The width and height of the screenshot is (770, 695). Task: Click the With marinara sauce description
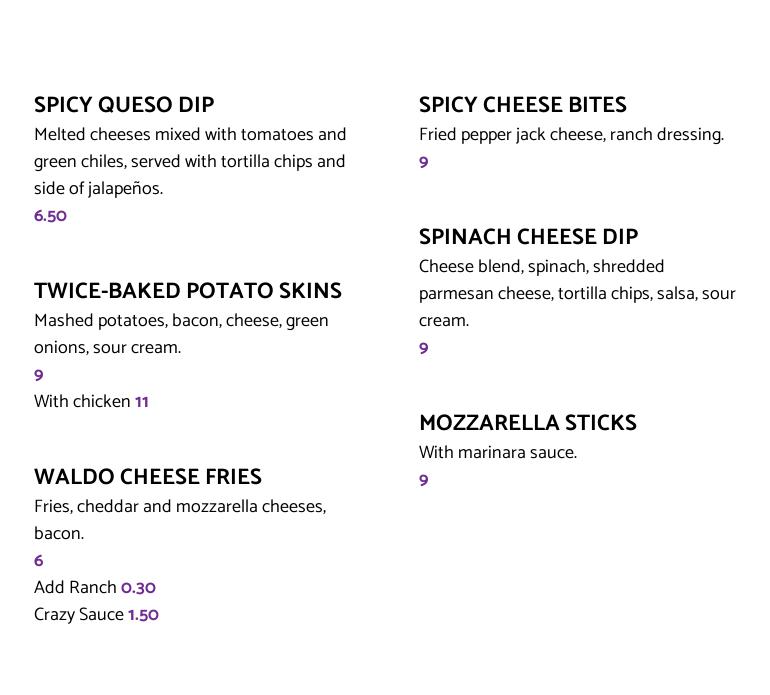pyautogui.click(x=498, y=453)
